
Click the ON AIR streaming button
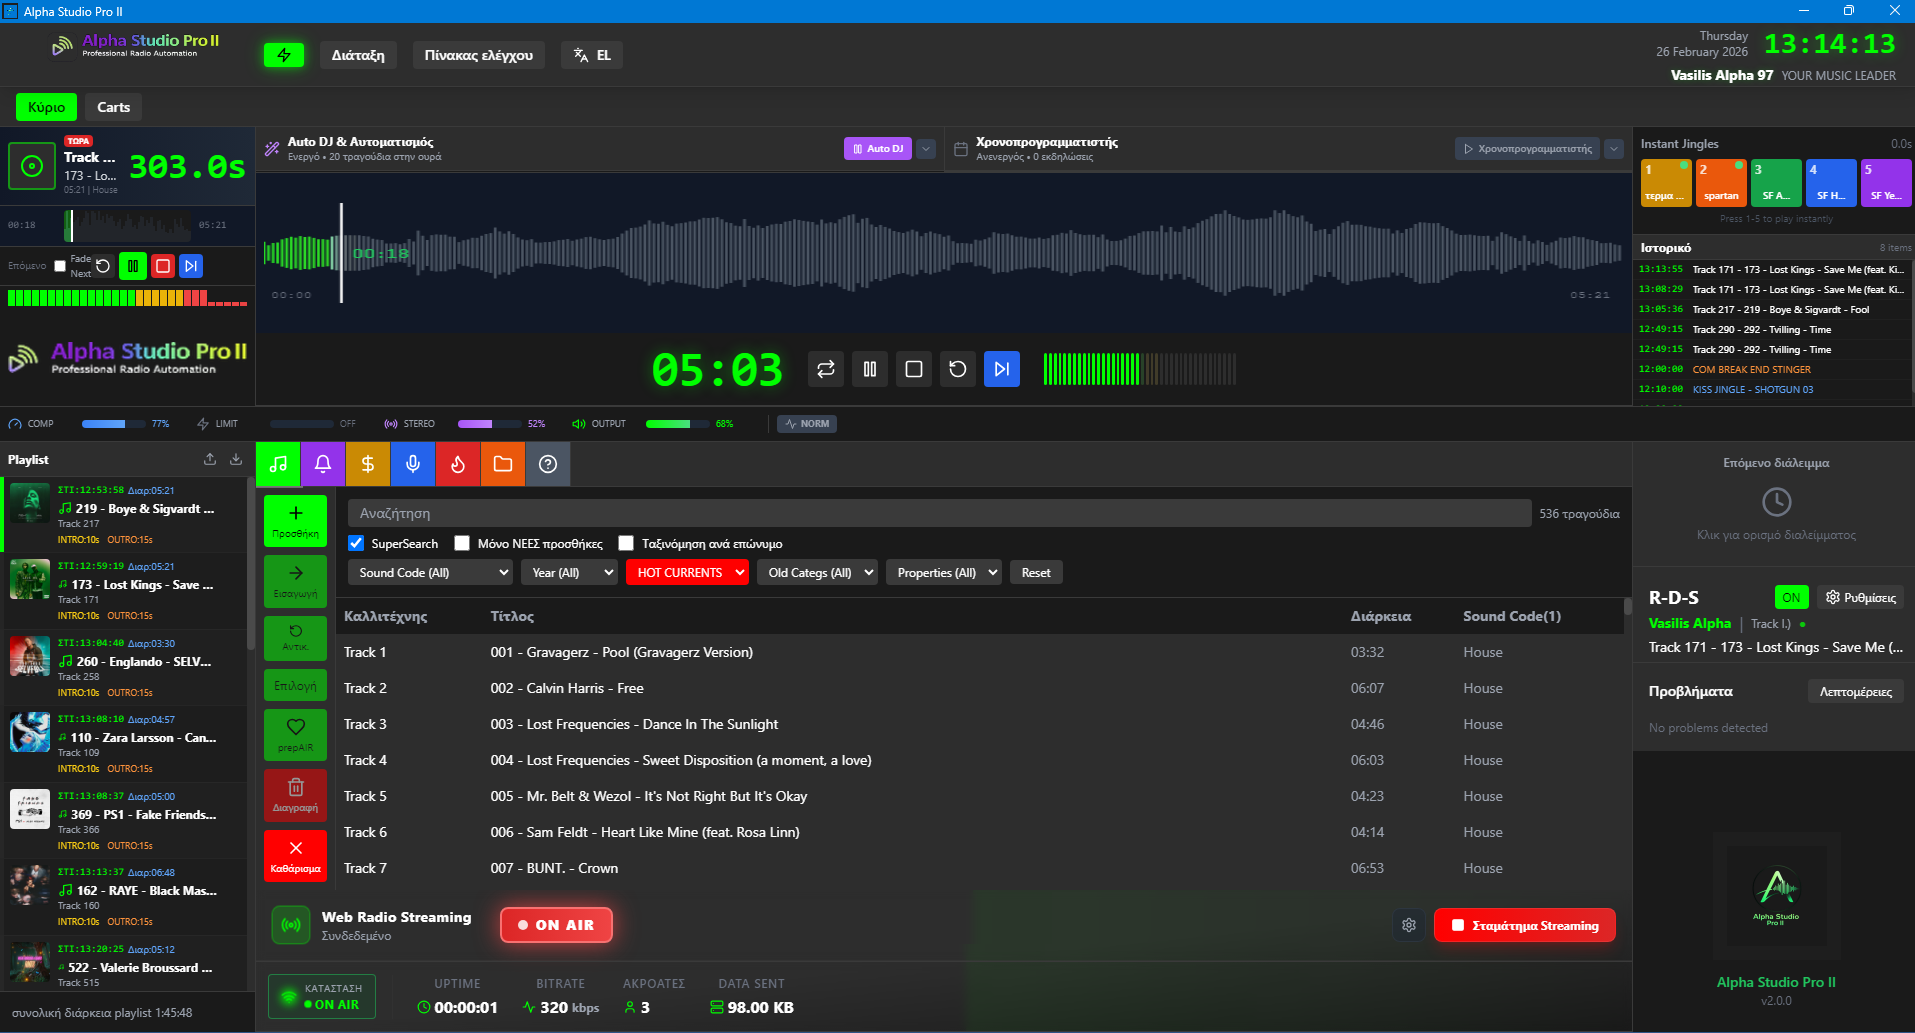[x=556, y=925]
